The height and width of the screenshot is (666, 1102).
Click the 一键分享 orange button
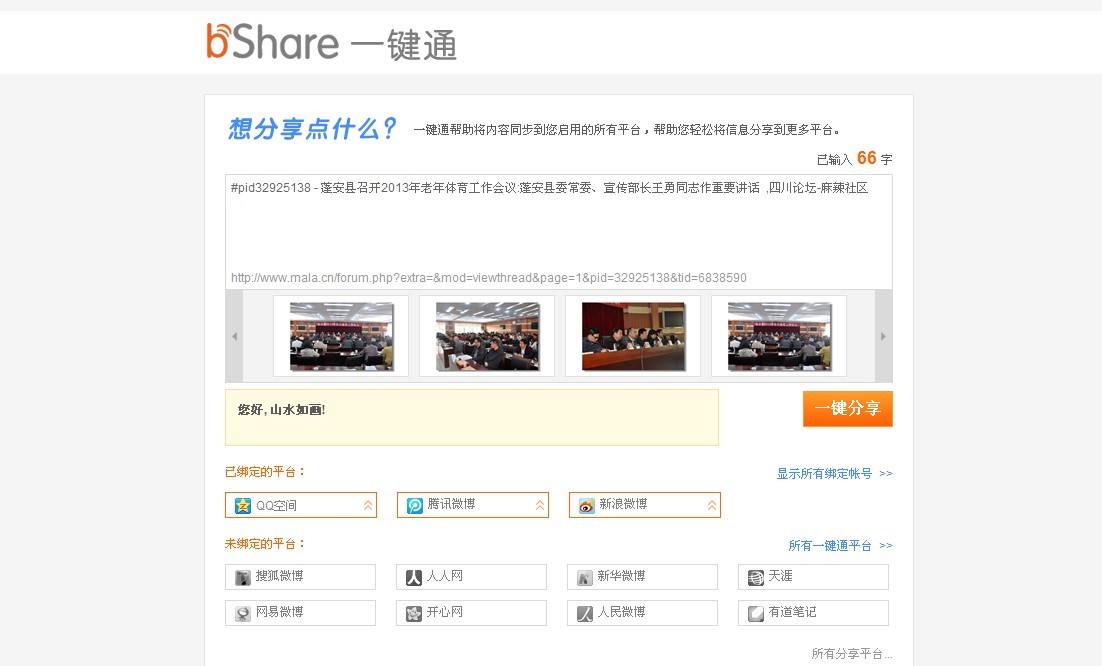pyautogui.click(x=848, y=408)
